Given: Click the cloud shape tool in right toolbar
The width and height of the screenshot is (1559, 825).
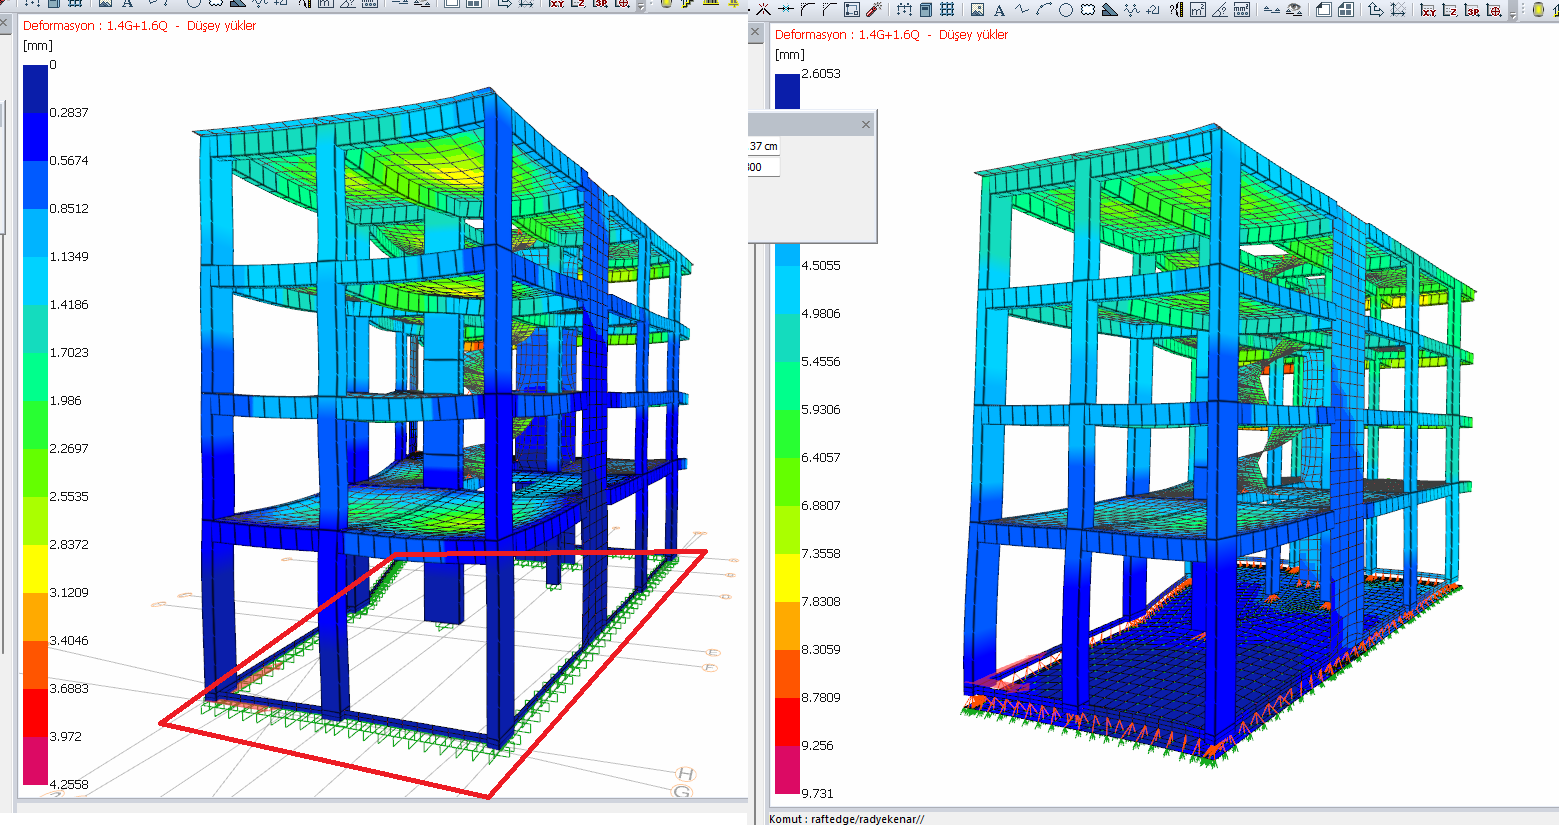Looking at the screenshot, I should [x=1087, y=10].
